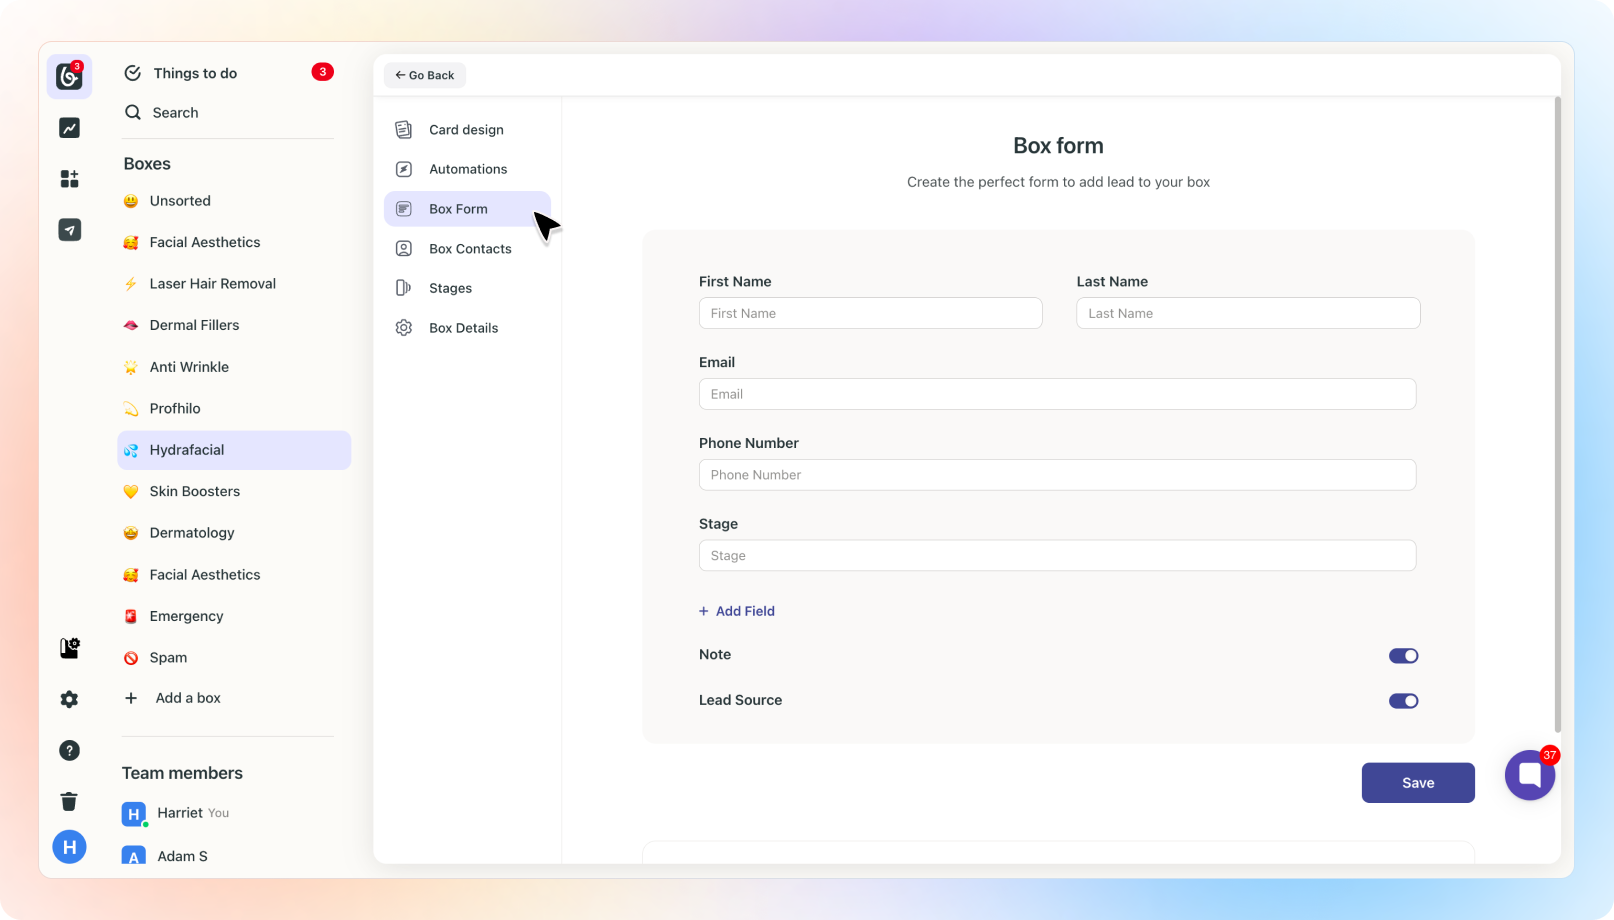This screenshot has width=1614, height=920.
Task: Click the First Name input field
Action: (x=871, y=313)
